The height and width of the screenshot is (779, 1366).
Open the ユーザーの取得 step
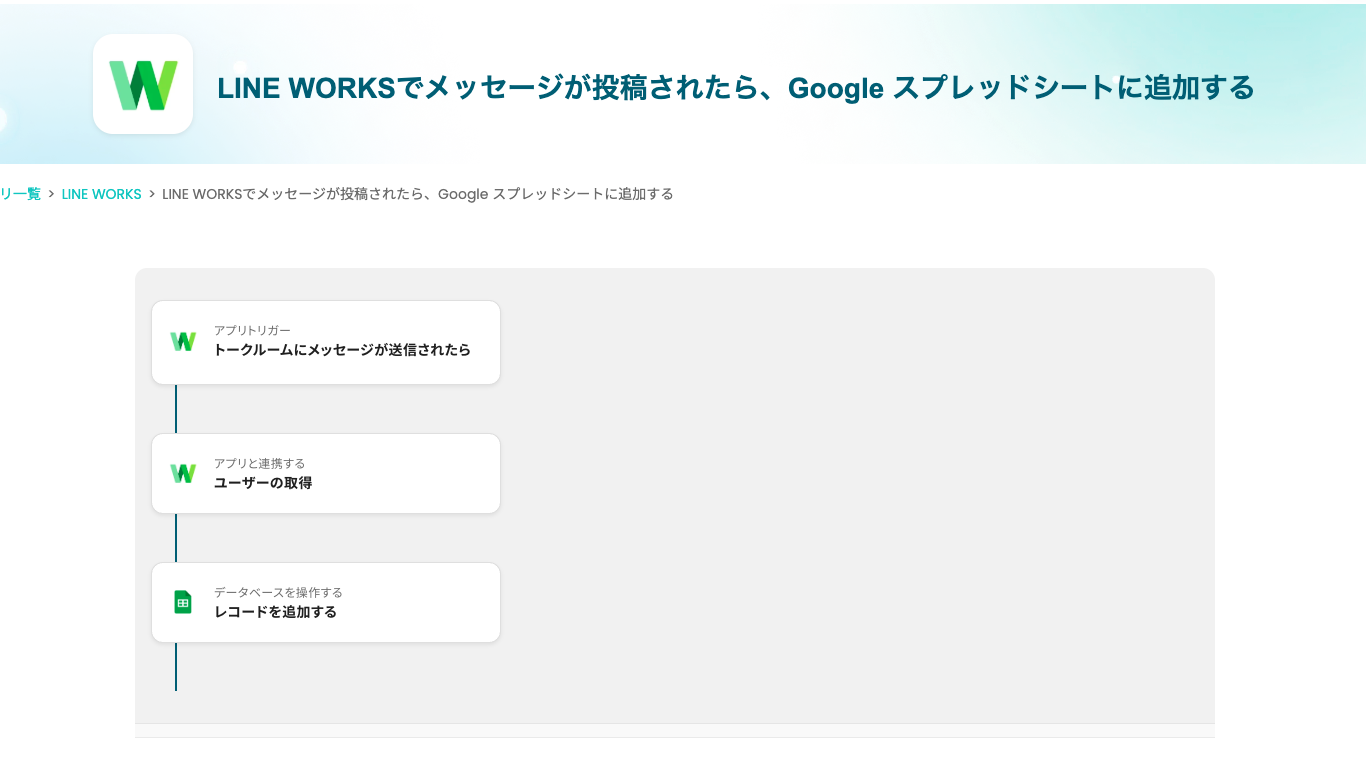point(326,474)
